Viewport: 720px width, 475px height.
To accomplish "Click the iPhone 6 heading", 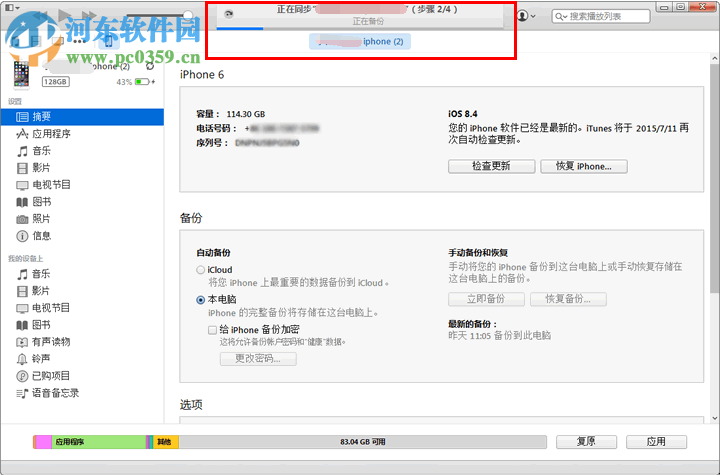I will [x=202, y=74].
